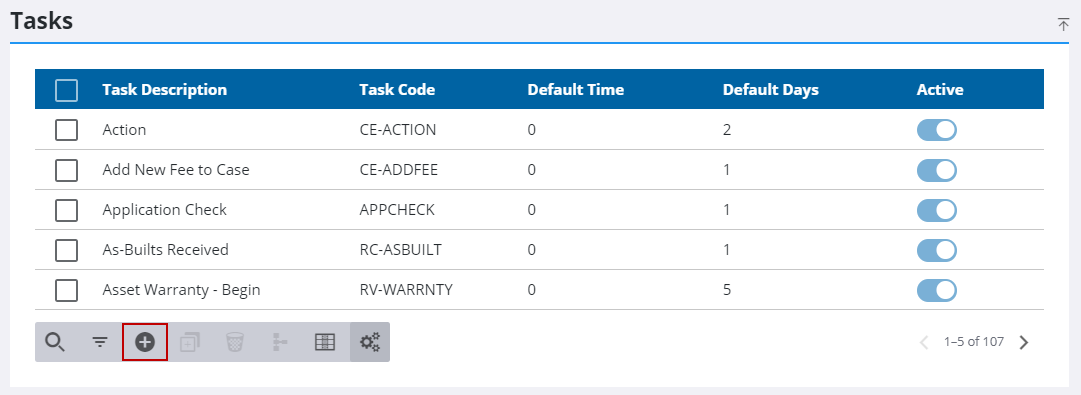This screenshot has height=395, width=1081.
Task: Toggle Active switch for Action task
Action: pyautogui.click(x=936, y=130)
